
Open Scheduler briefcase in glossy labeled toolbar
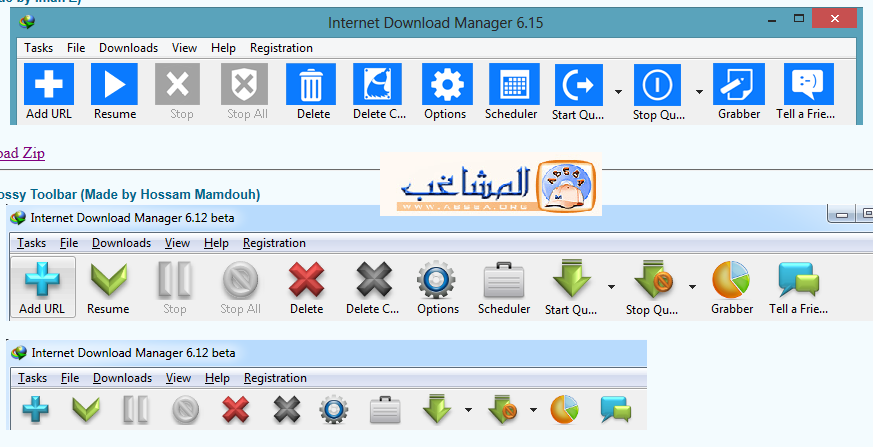(504, 280)
